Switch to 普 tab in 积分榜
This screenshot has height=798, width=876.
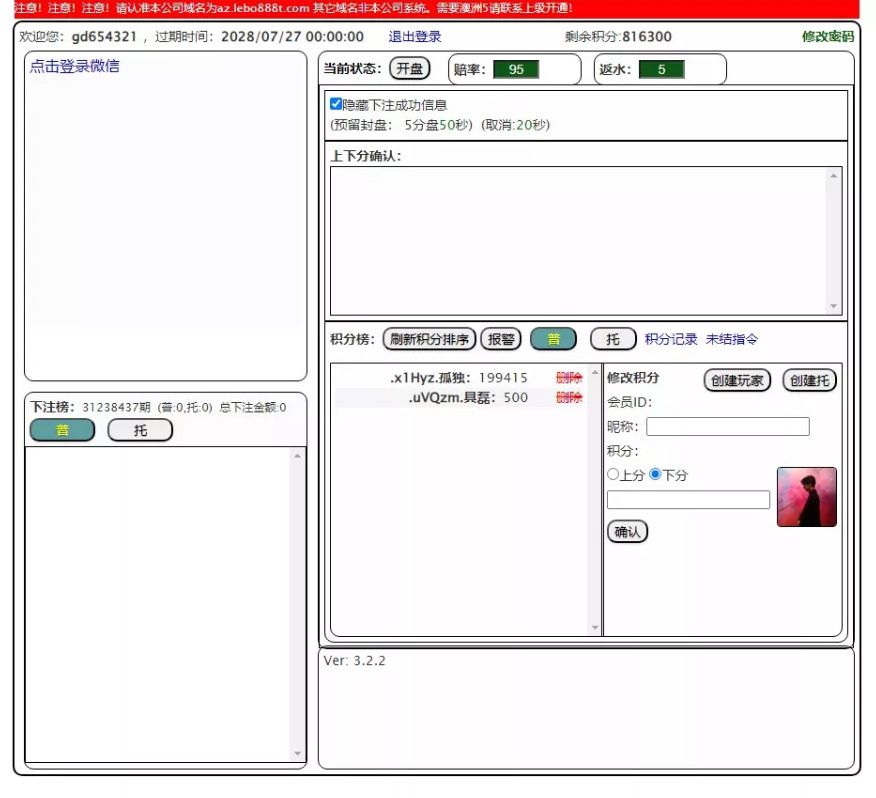pos(553,339)
